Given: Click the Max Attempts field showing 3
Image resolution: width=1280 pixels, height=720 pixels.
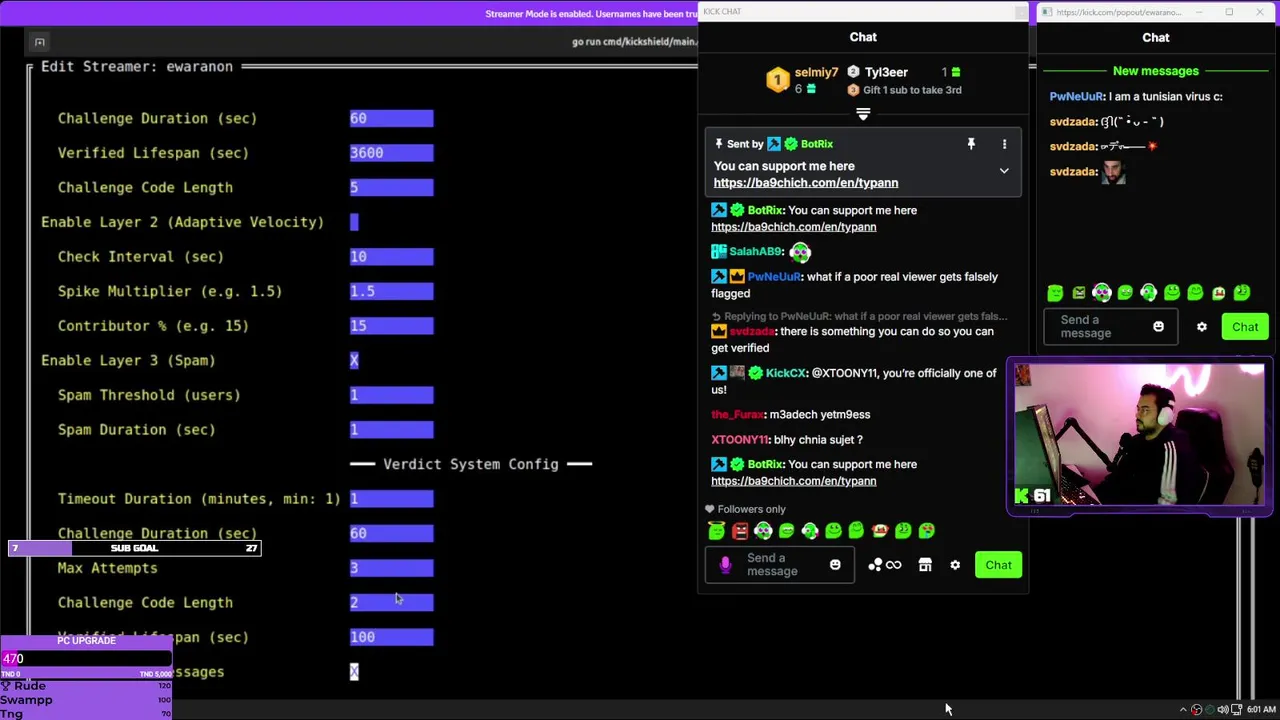Looking at the screenshot, I should [391, 568].
